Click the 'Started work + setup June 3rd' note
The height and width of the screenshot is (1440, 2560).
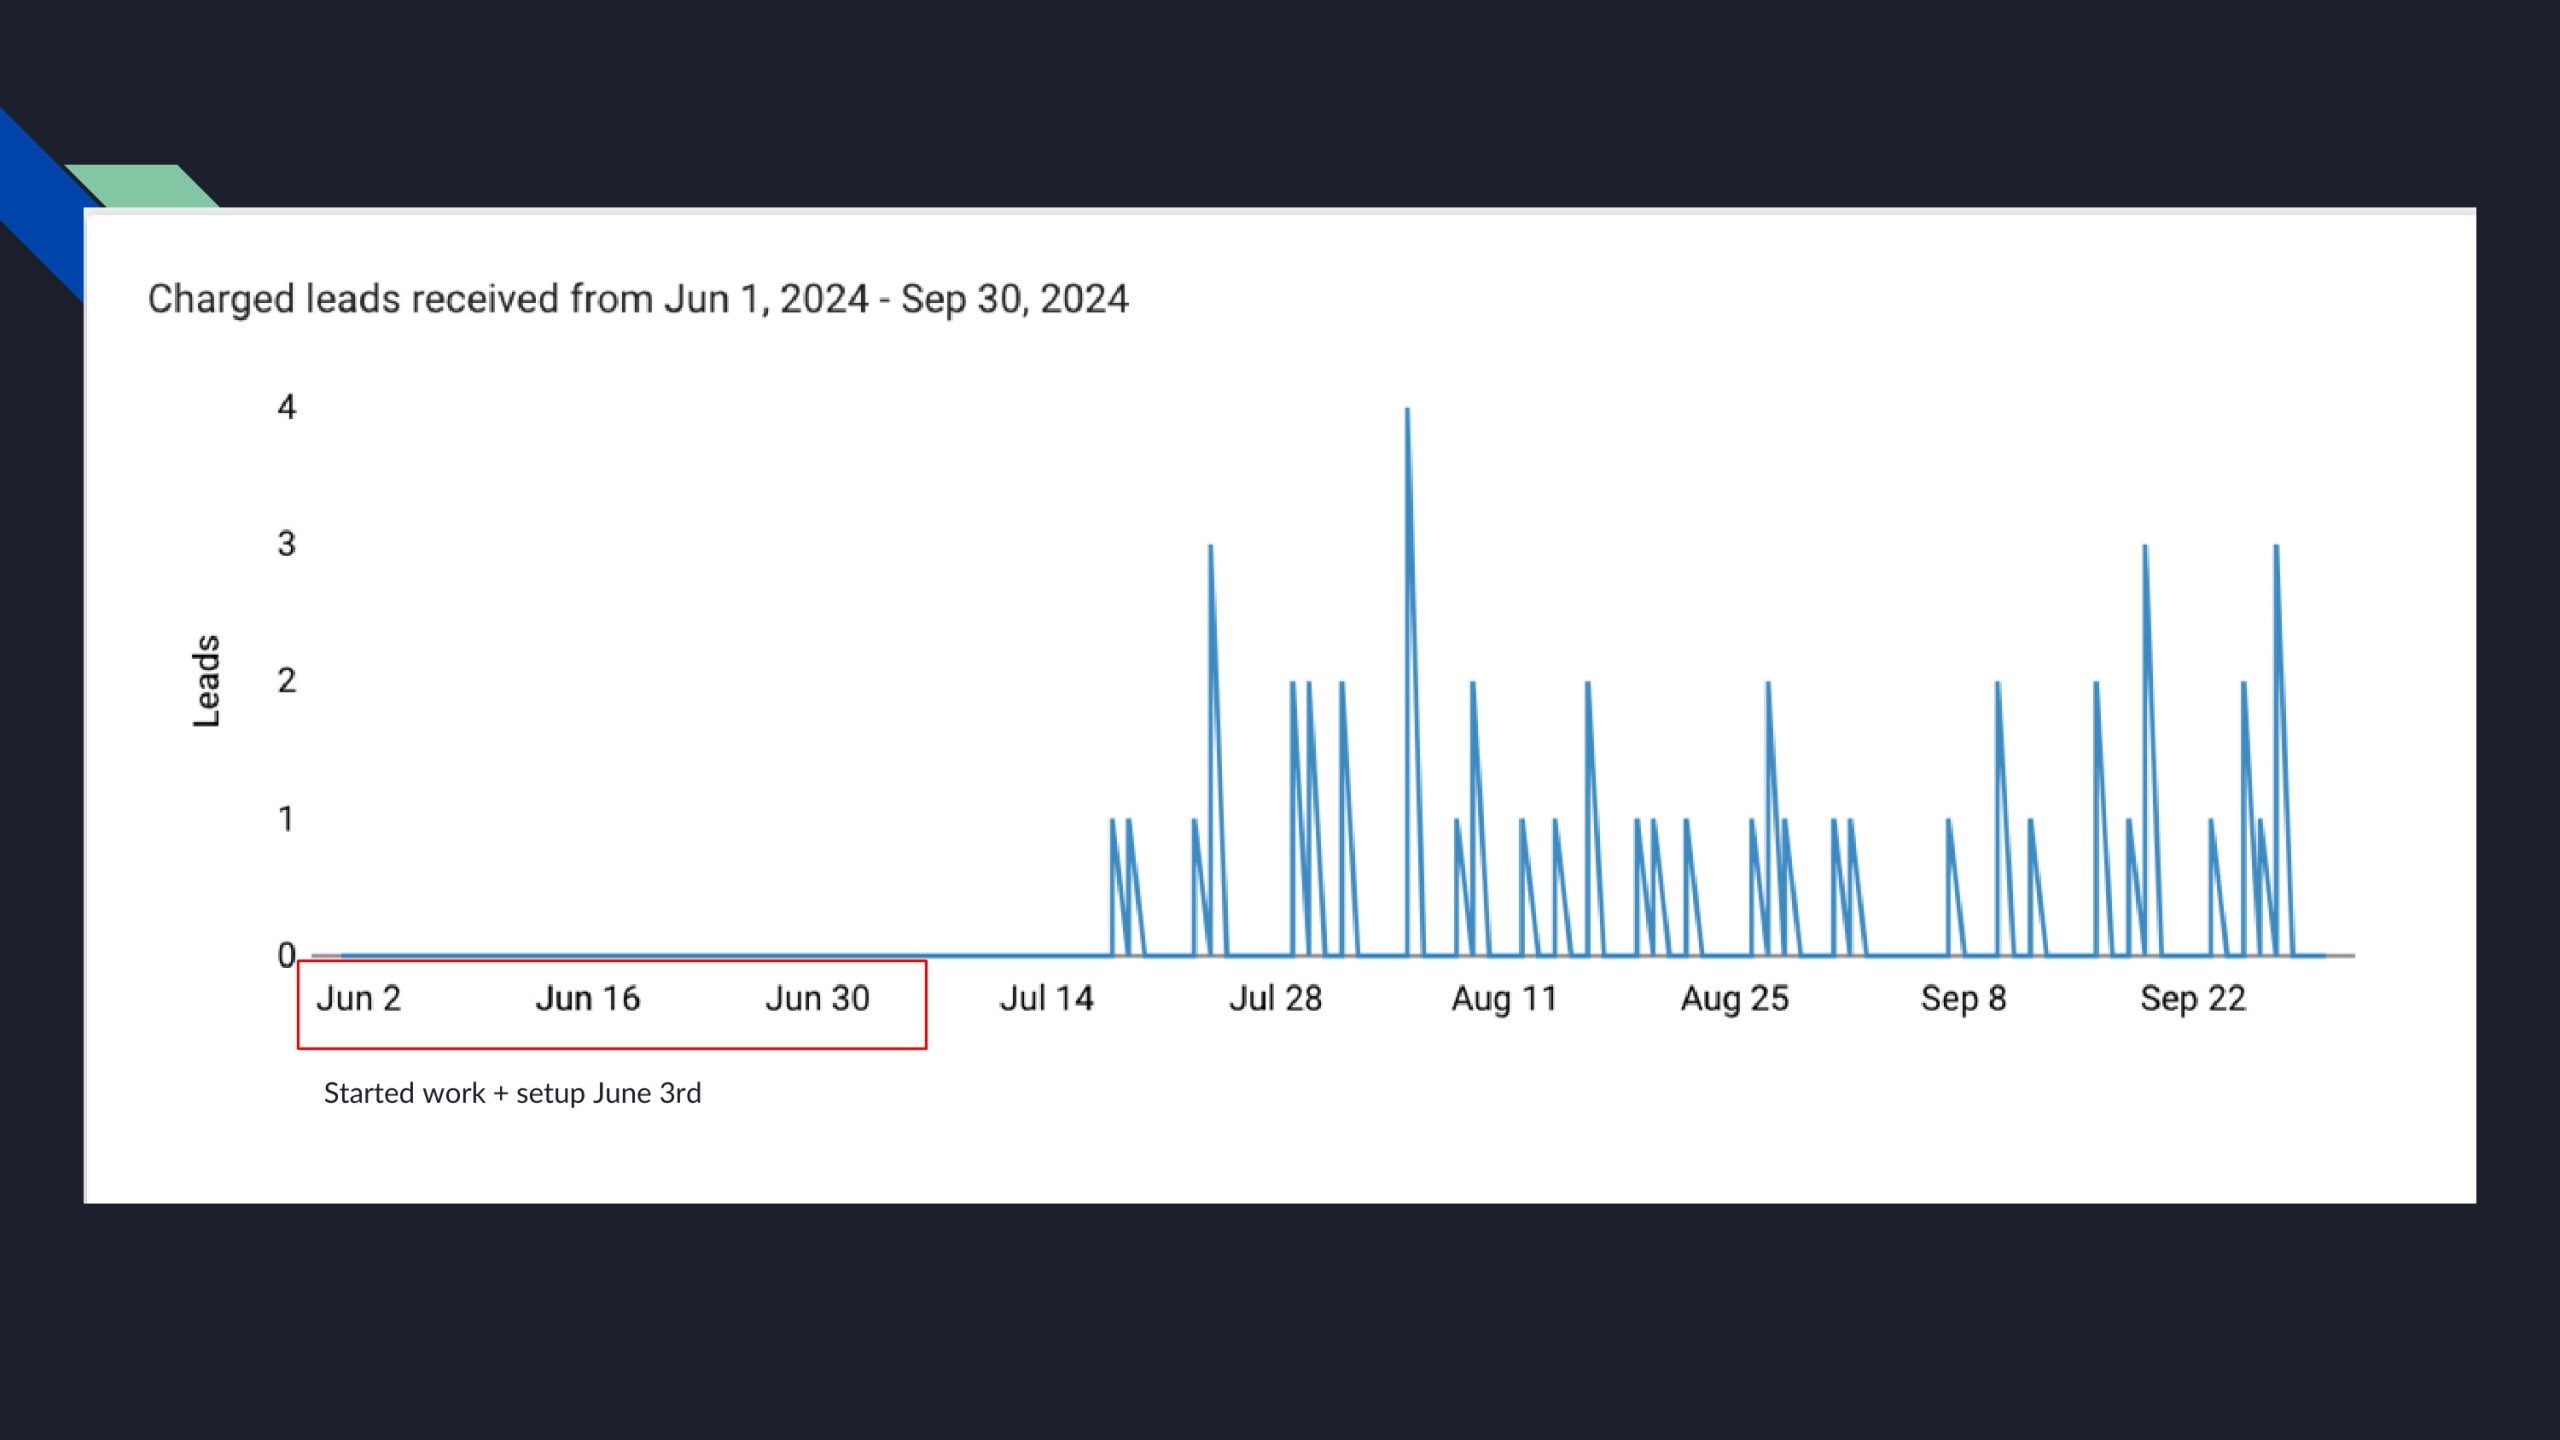pyautogui.click(x=512, y=1093)
